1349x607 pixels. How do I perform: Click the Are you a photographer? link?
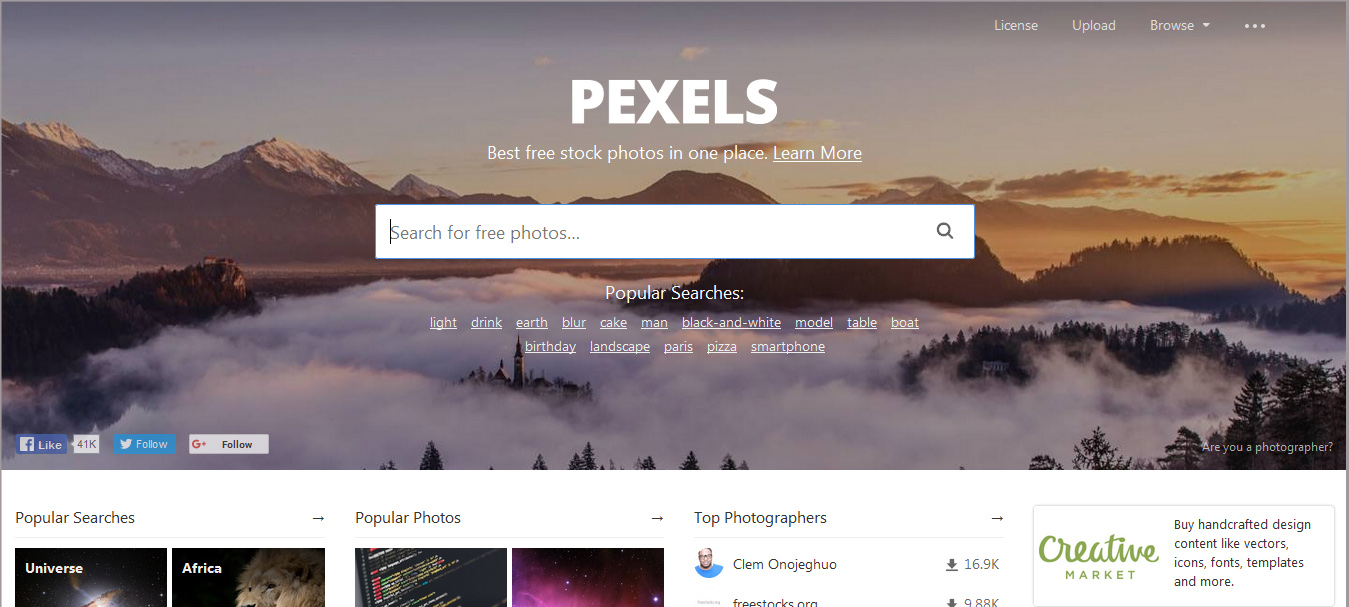point(1267,447)
